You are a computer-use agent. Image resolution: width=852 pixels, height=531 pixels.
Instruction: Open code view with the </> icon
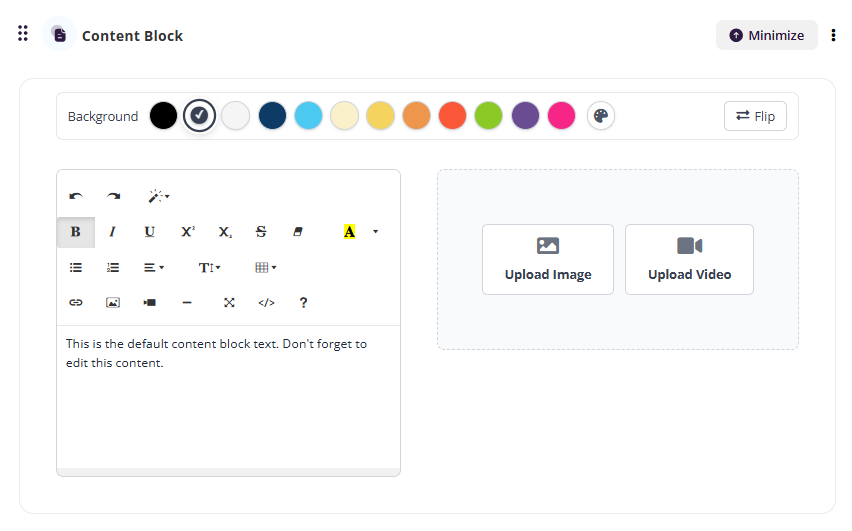coord(266,302)
